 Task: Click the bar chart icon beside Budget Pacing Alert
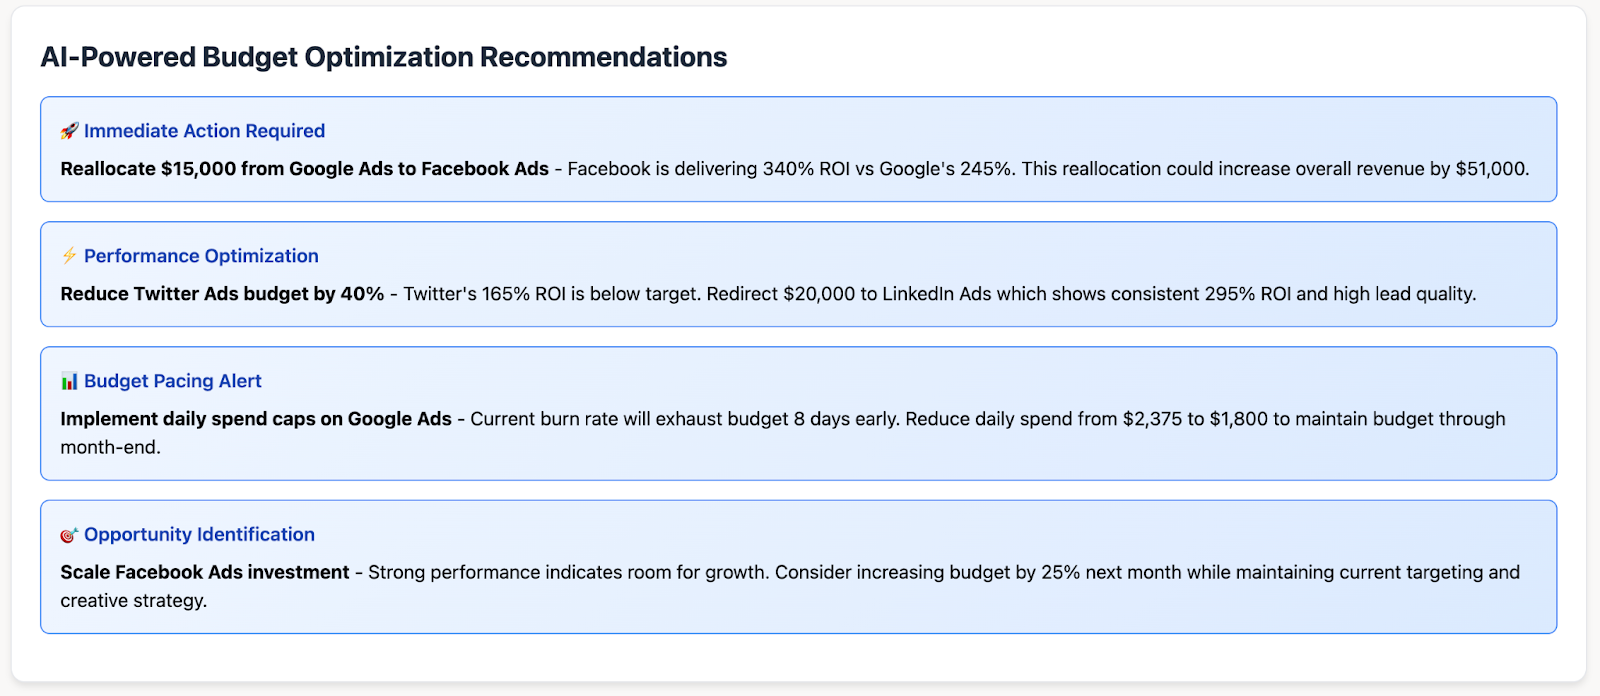point(69,381)
